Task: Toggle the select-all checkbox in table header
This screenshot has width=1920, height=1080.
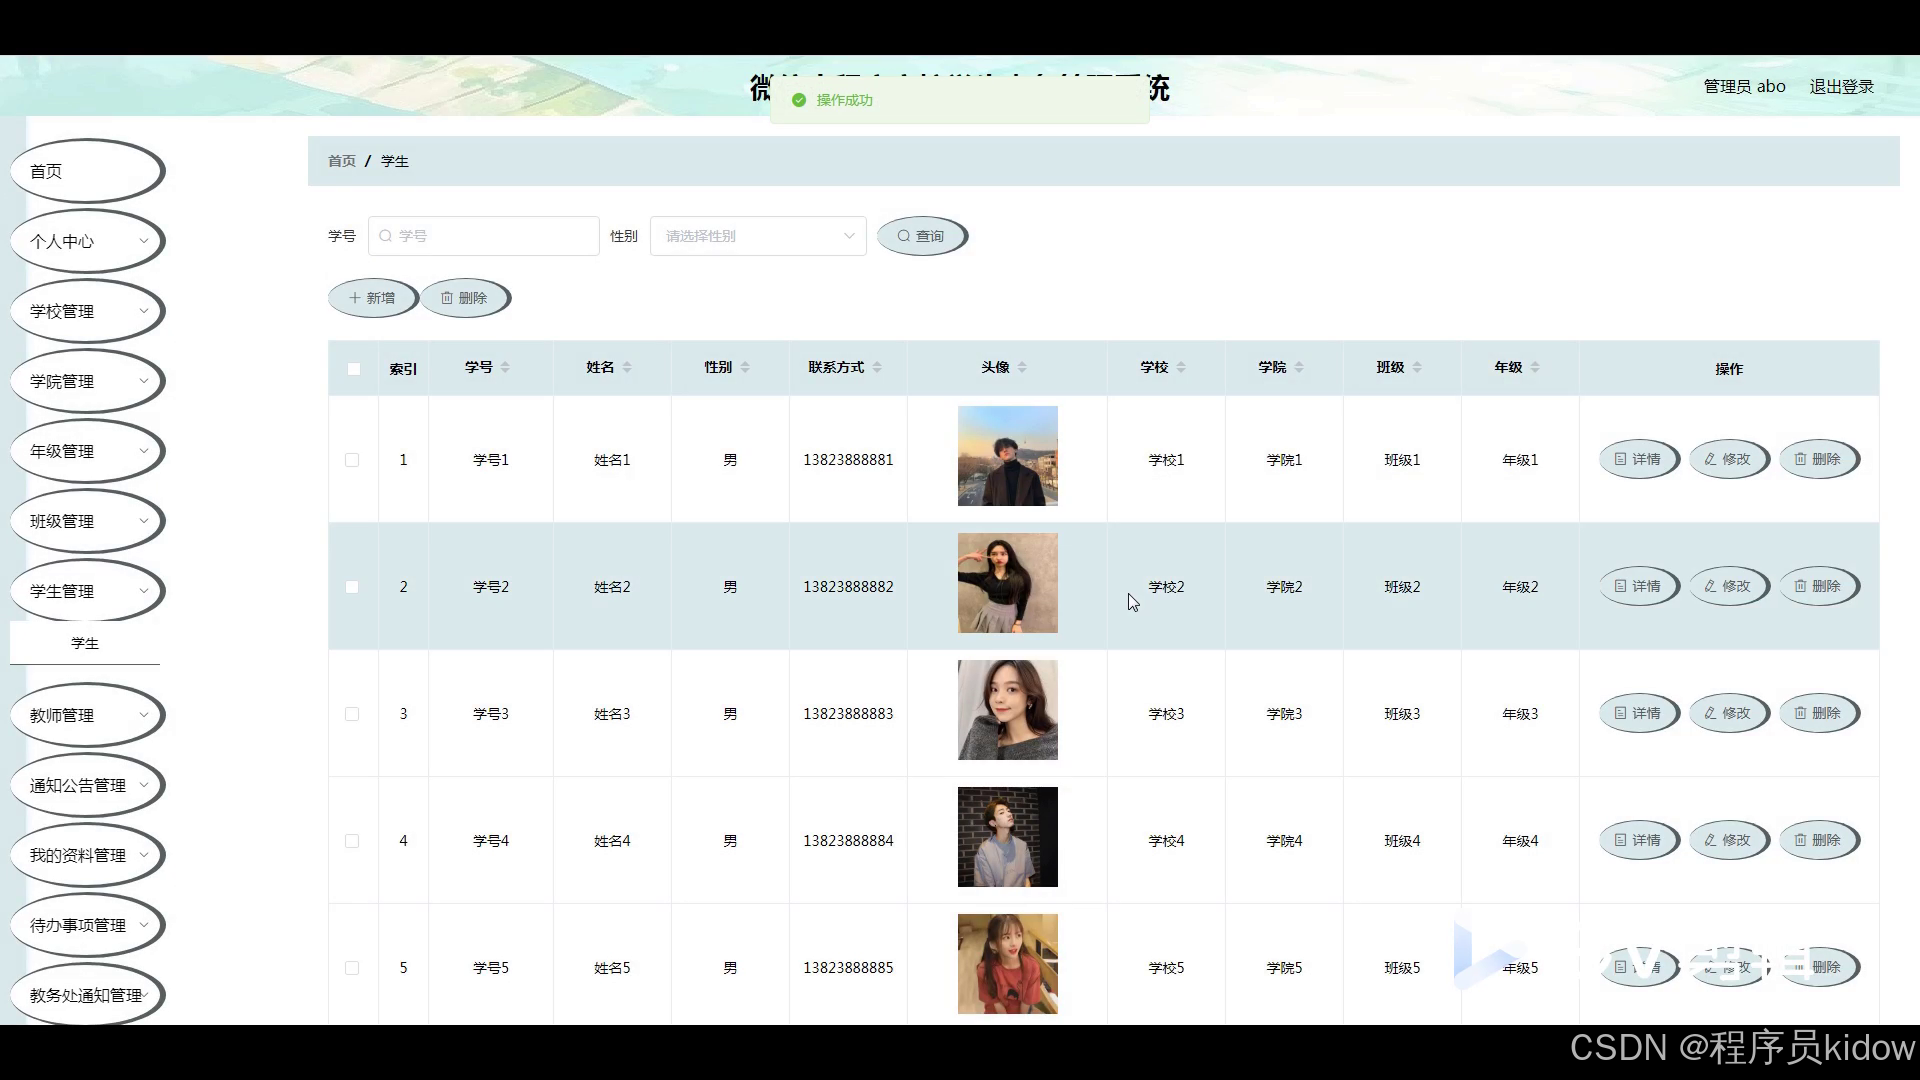Action: pos(353,369)
